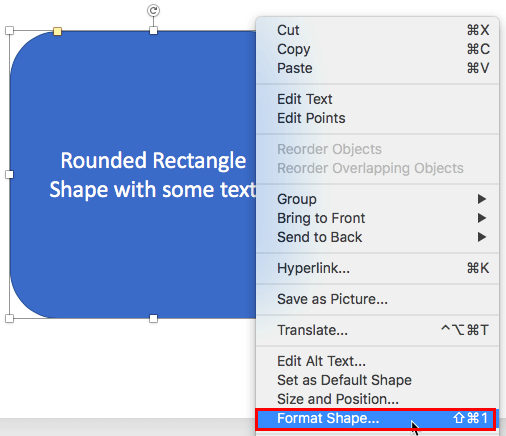Select Edit Points menu entry
The image size is (506, 436).
pyautogui.click(x=377, y=118)
